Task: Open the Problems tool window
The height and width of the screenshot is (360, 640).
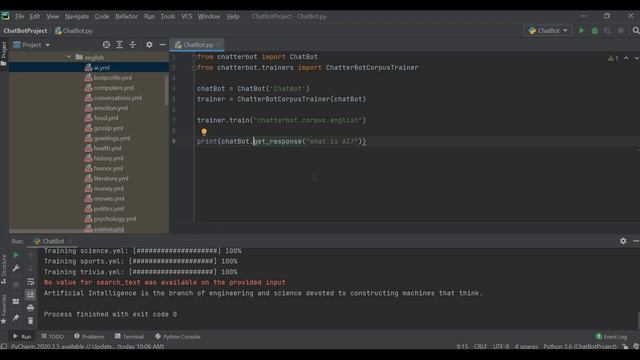Action: 89,336
